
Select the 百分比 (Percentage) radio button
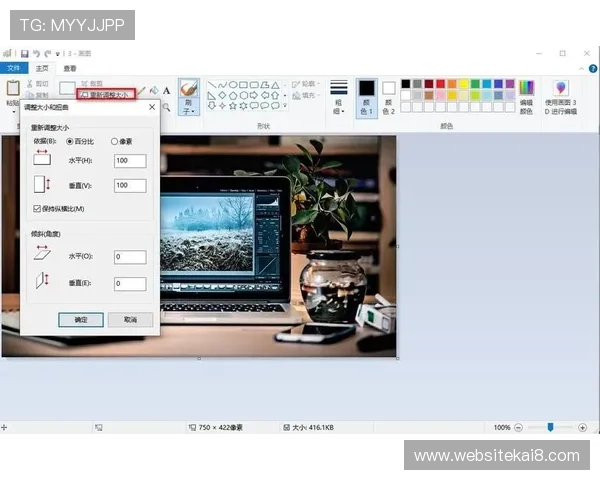click(70, 142)
